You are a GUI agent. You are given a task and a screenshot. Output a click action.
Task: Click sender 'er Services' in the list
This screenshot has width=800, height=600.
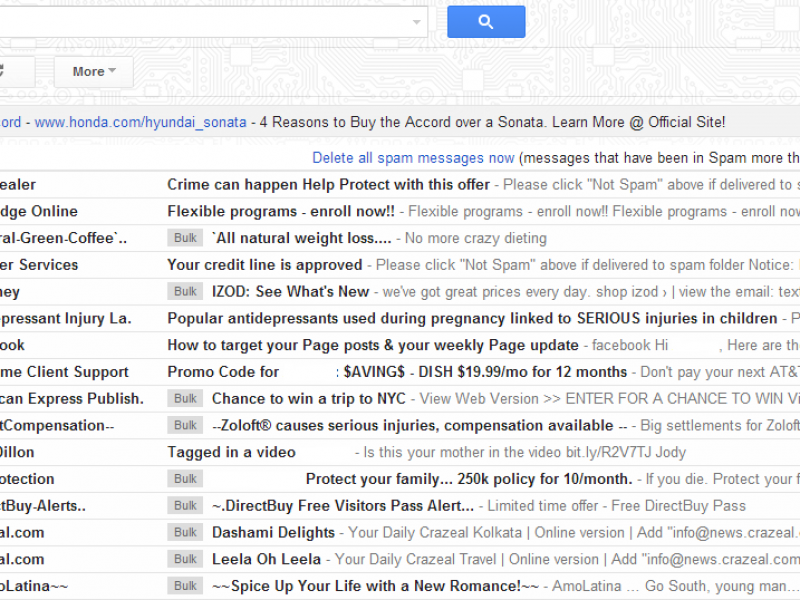39,265
